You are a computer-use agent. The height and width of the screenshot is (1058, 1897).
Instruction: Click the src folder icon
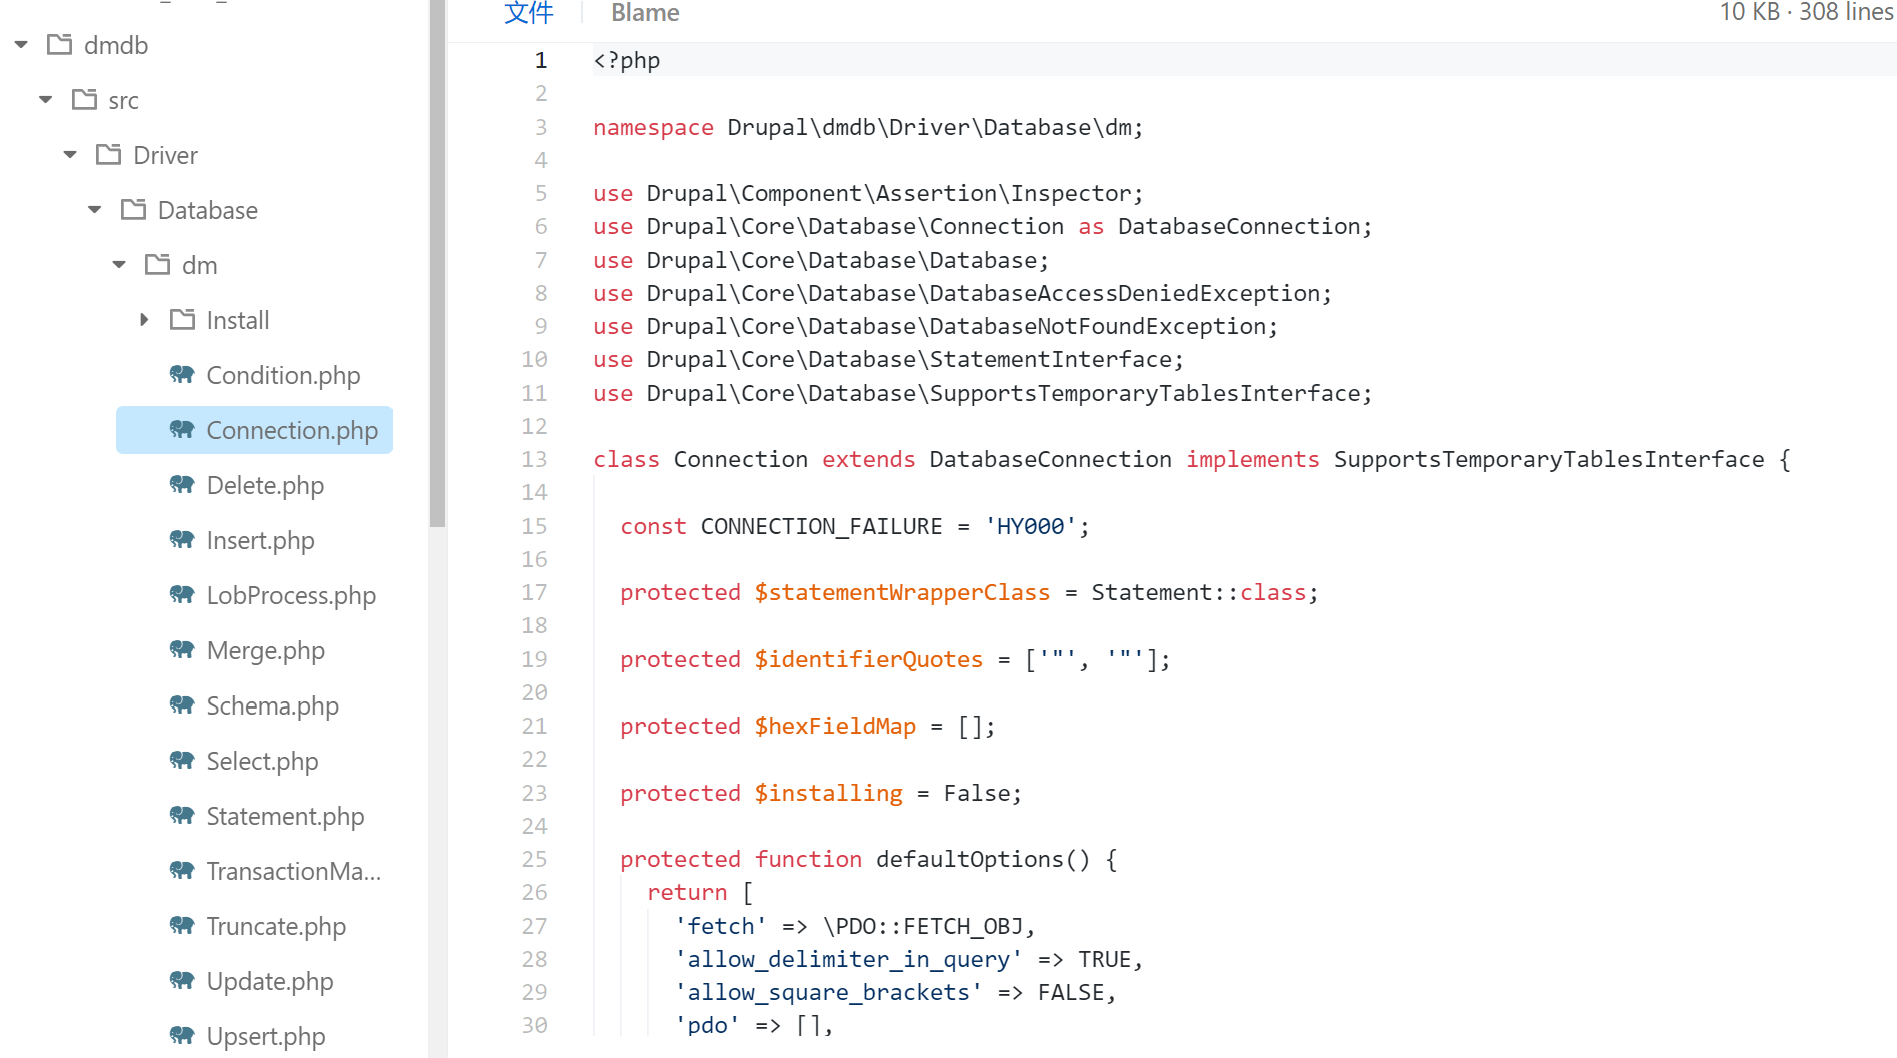point(85,99)
